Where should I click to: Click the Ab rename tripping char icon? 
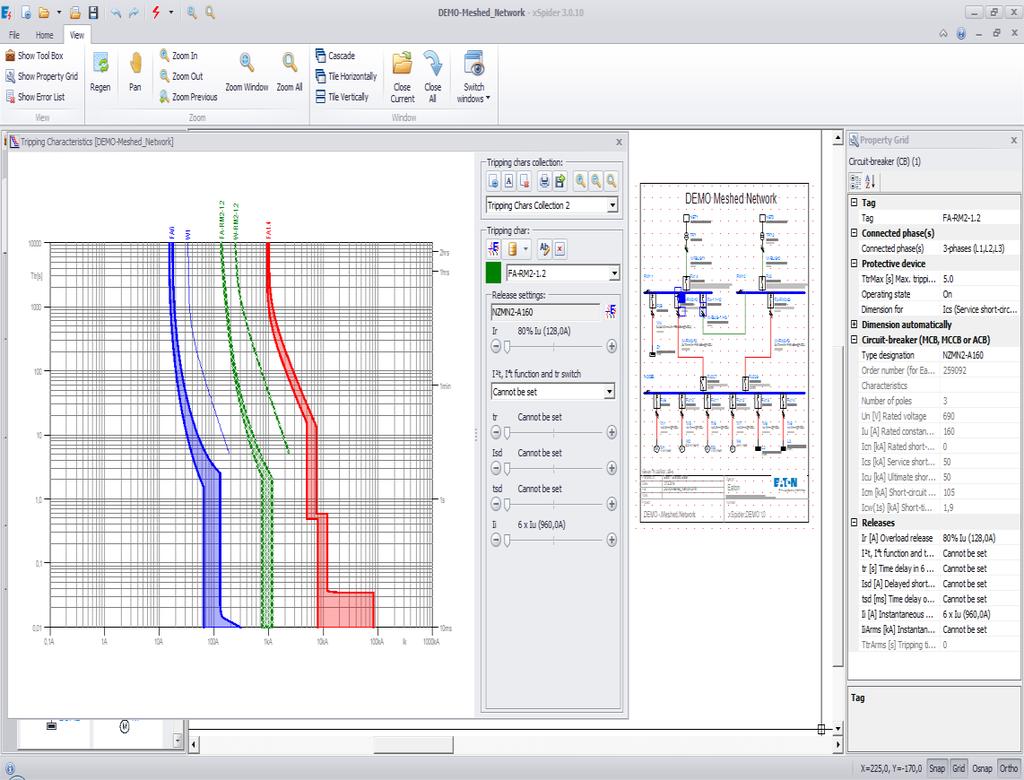(x=544, y=249)
